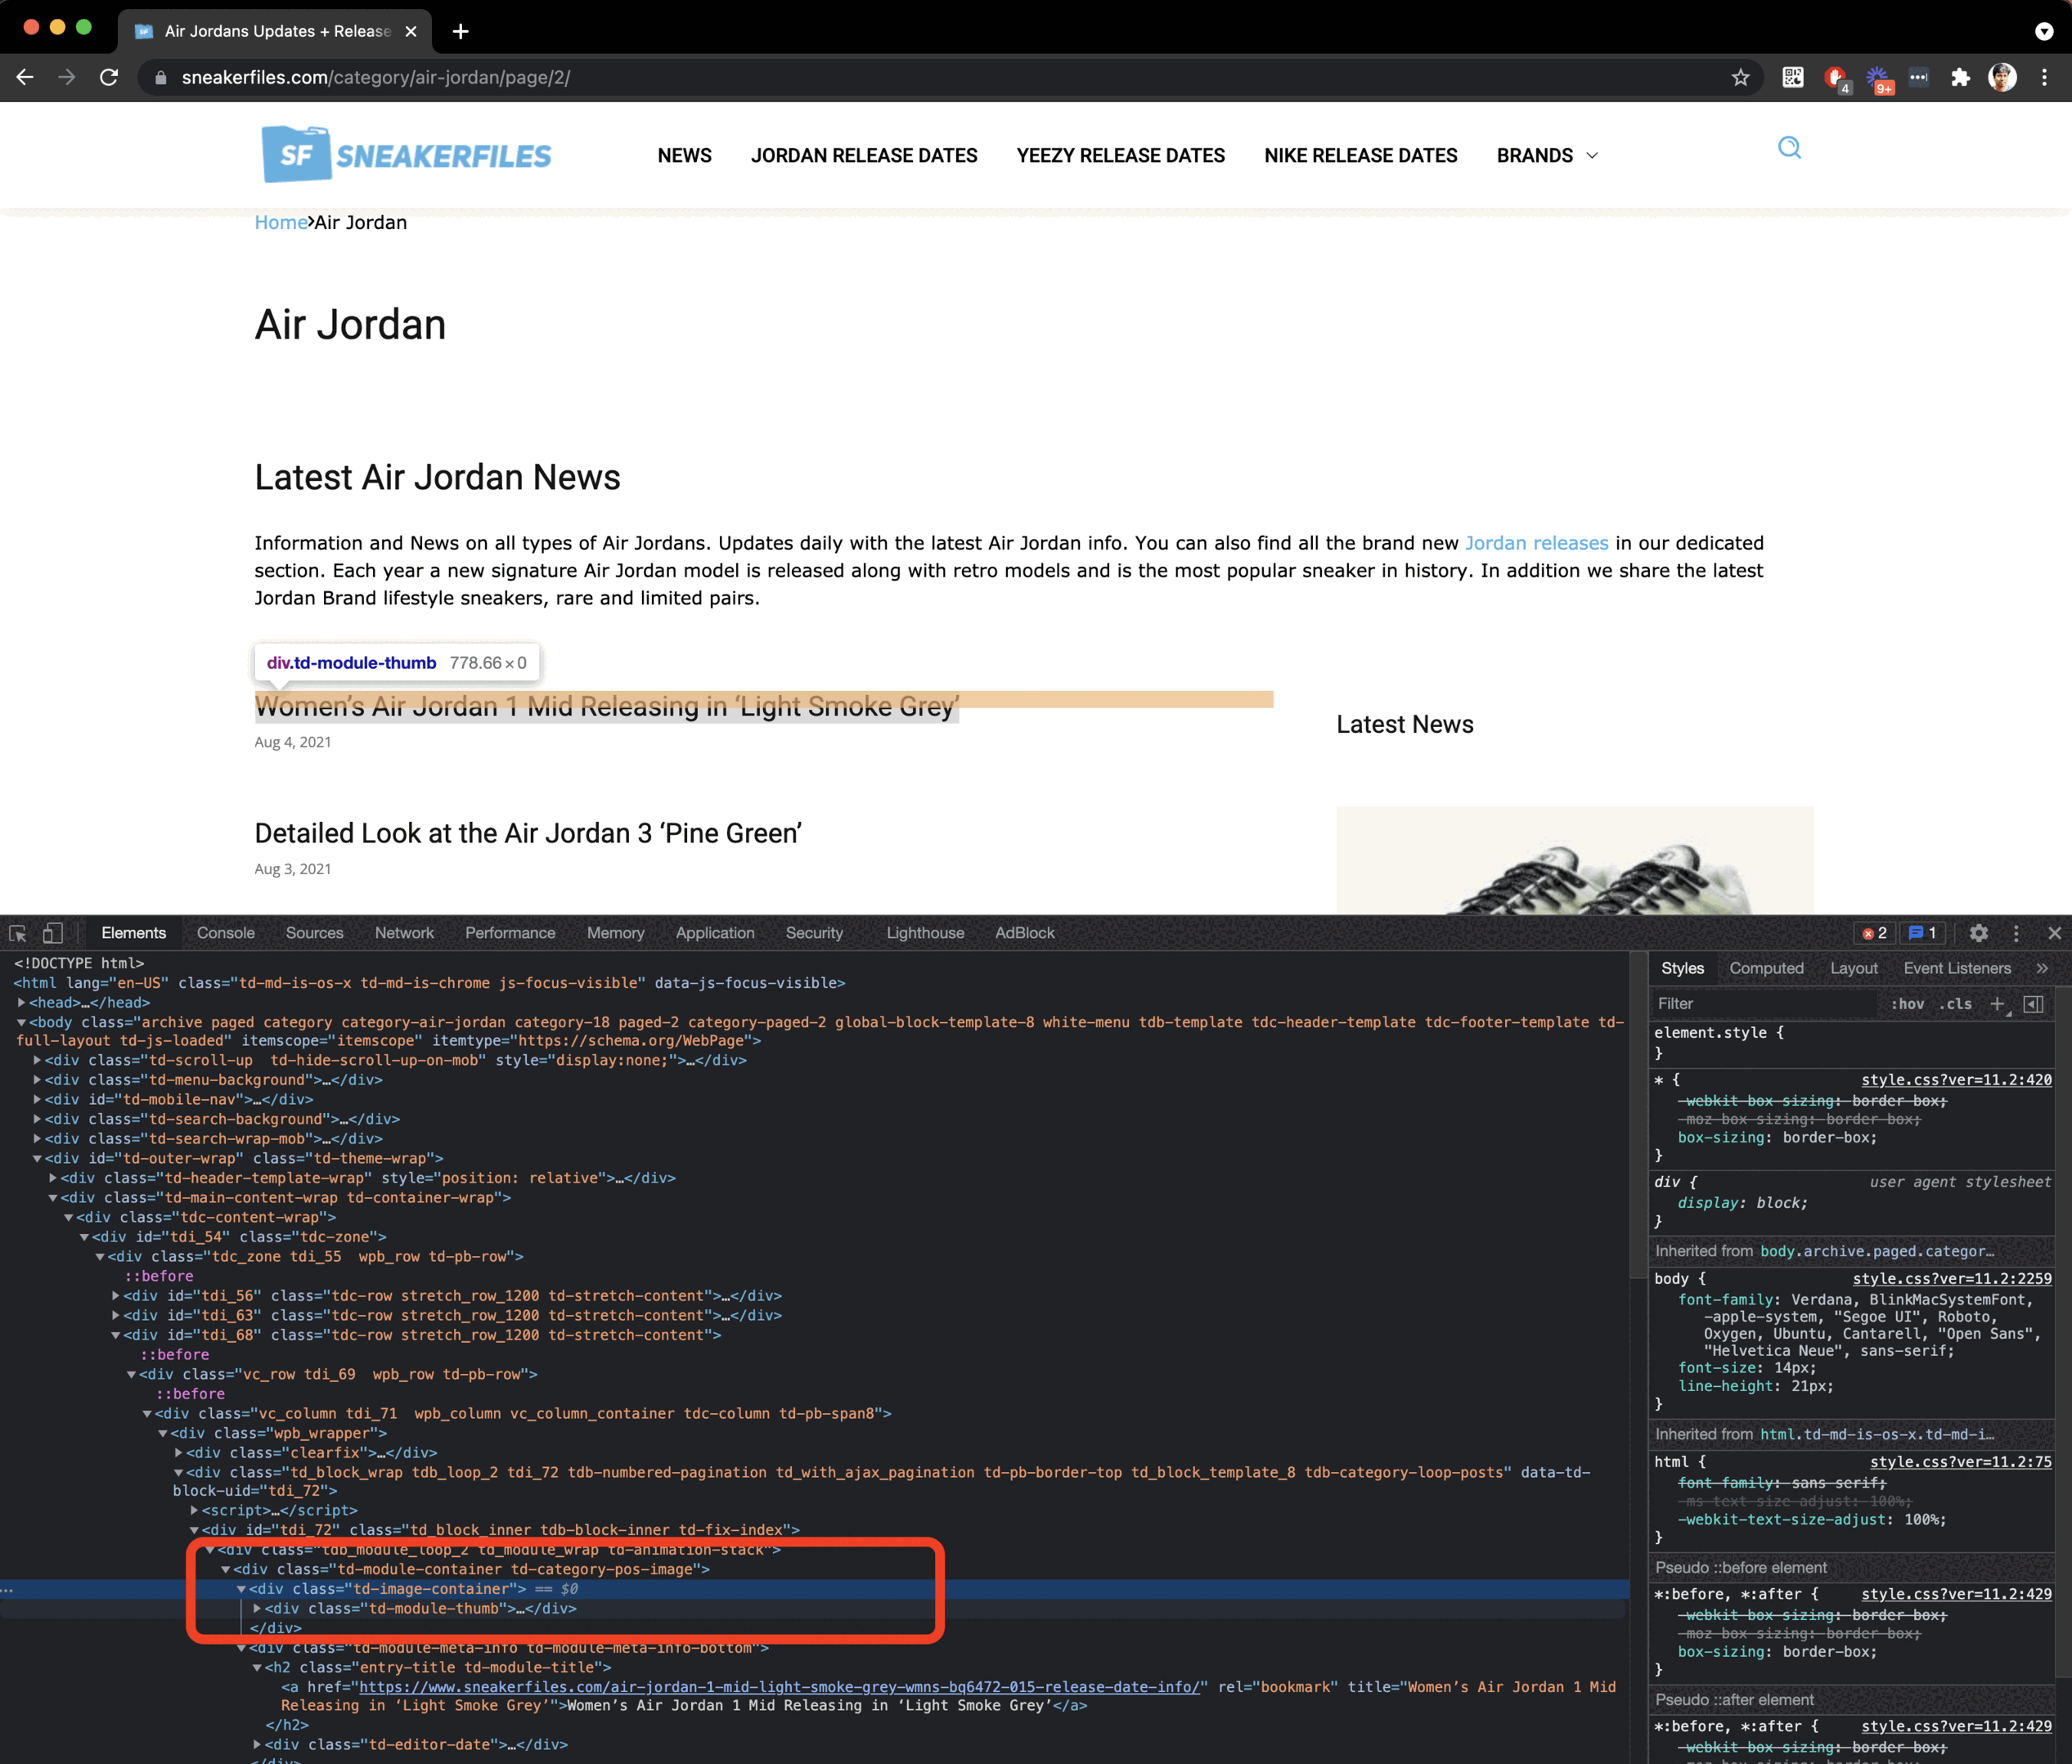2072x1764 pixels.
Task: Open the tab search dropdown in Chrome
Action: point(2044,31)
